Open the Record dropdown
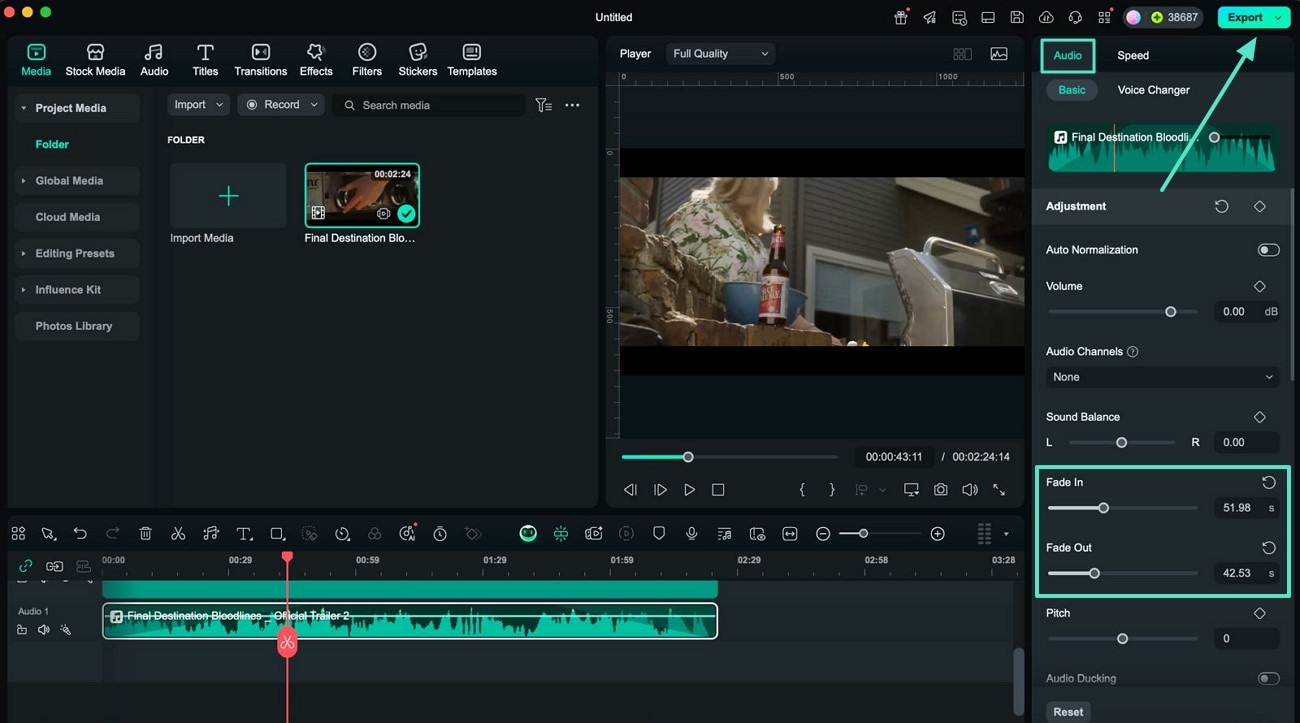 click(x=283, y=105)
